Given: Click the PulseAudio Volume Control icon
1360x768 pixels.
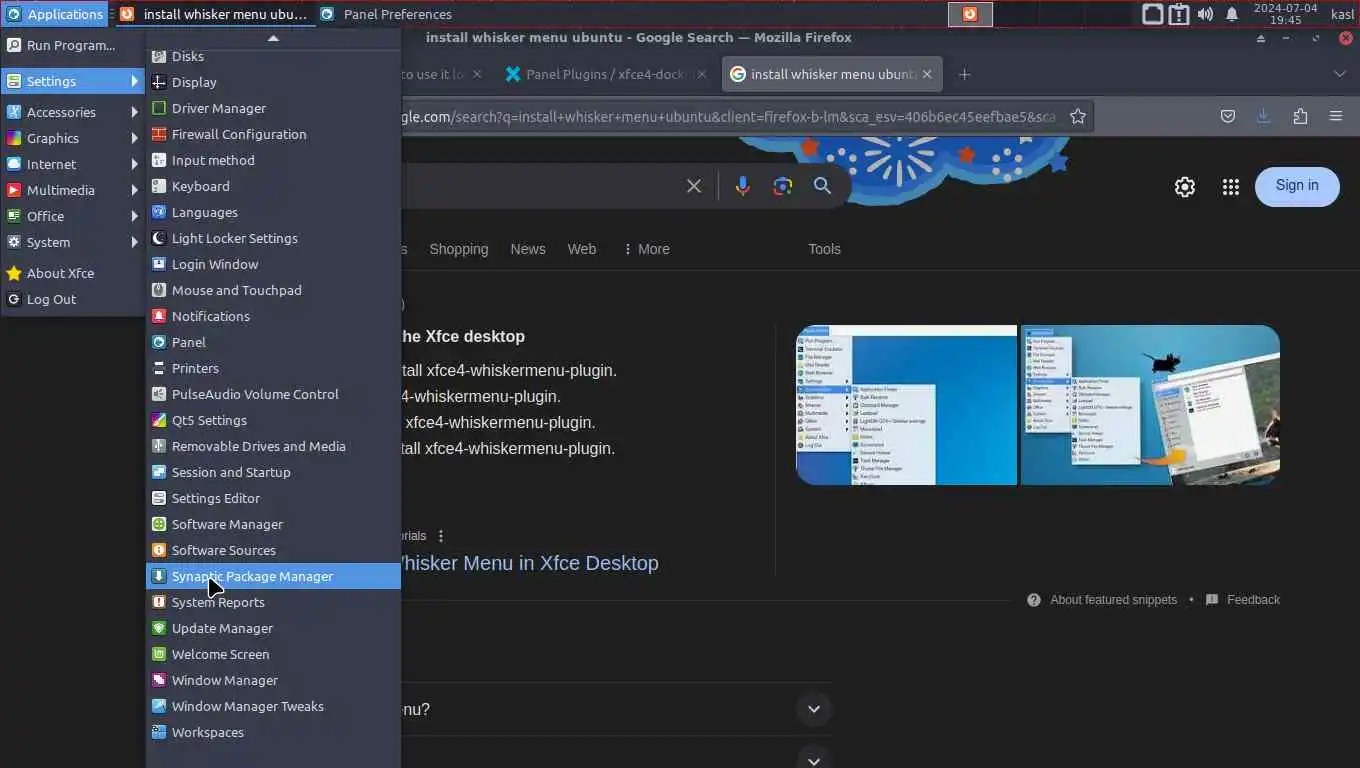Looking at the screenshot, I should point(158,394).
